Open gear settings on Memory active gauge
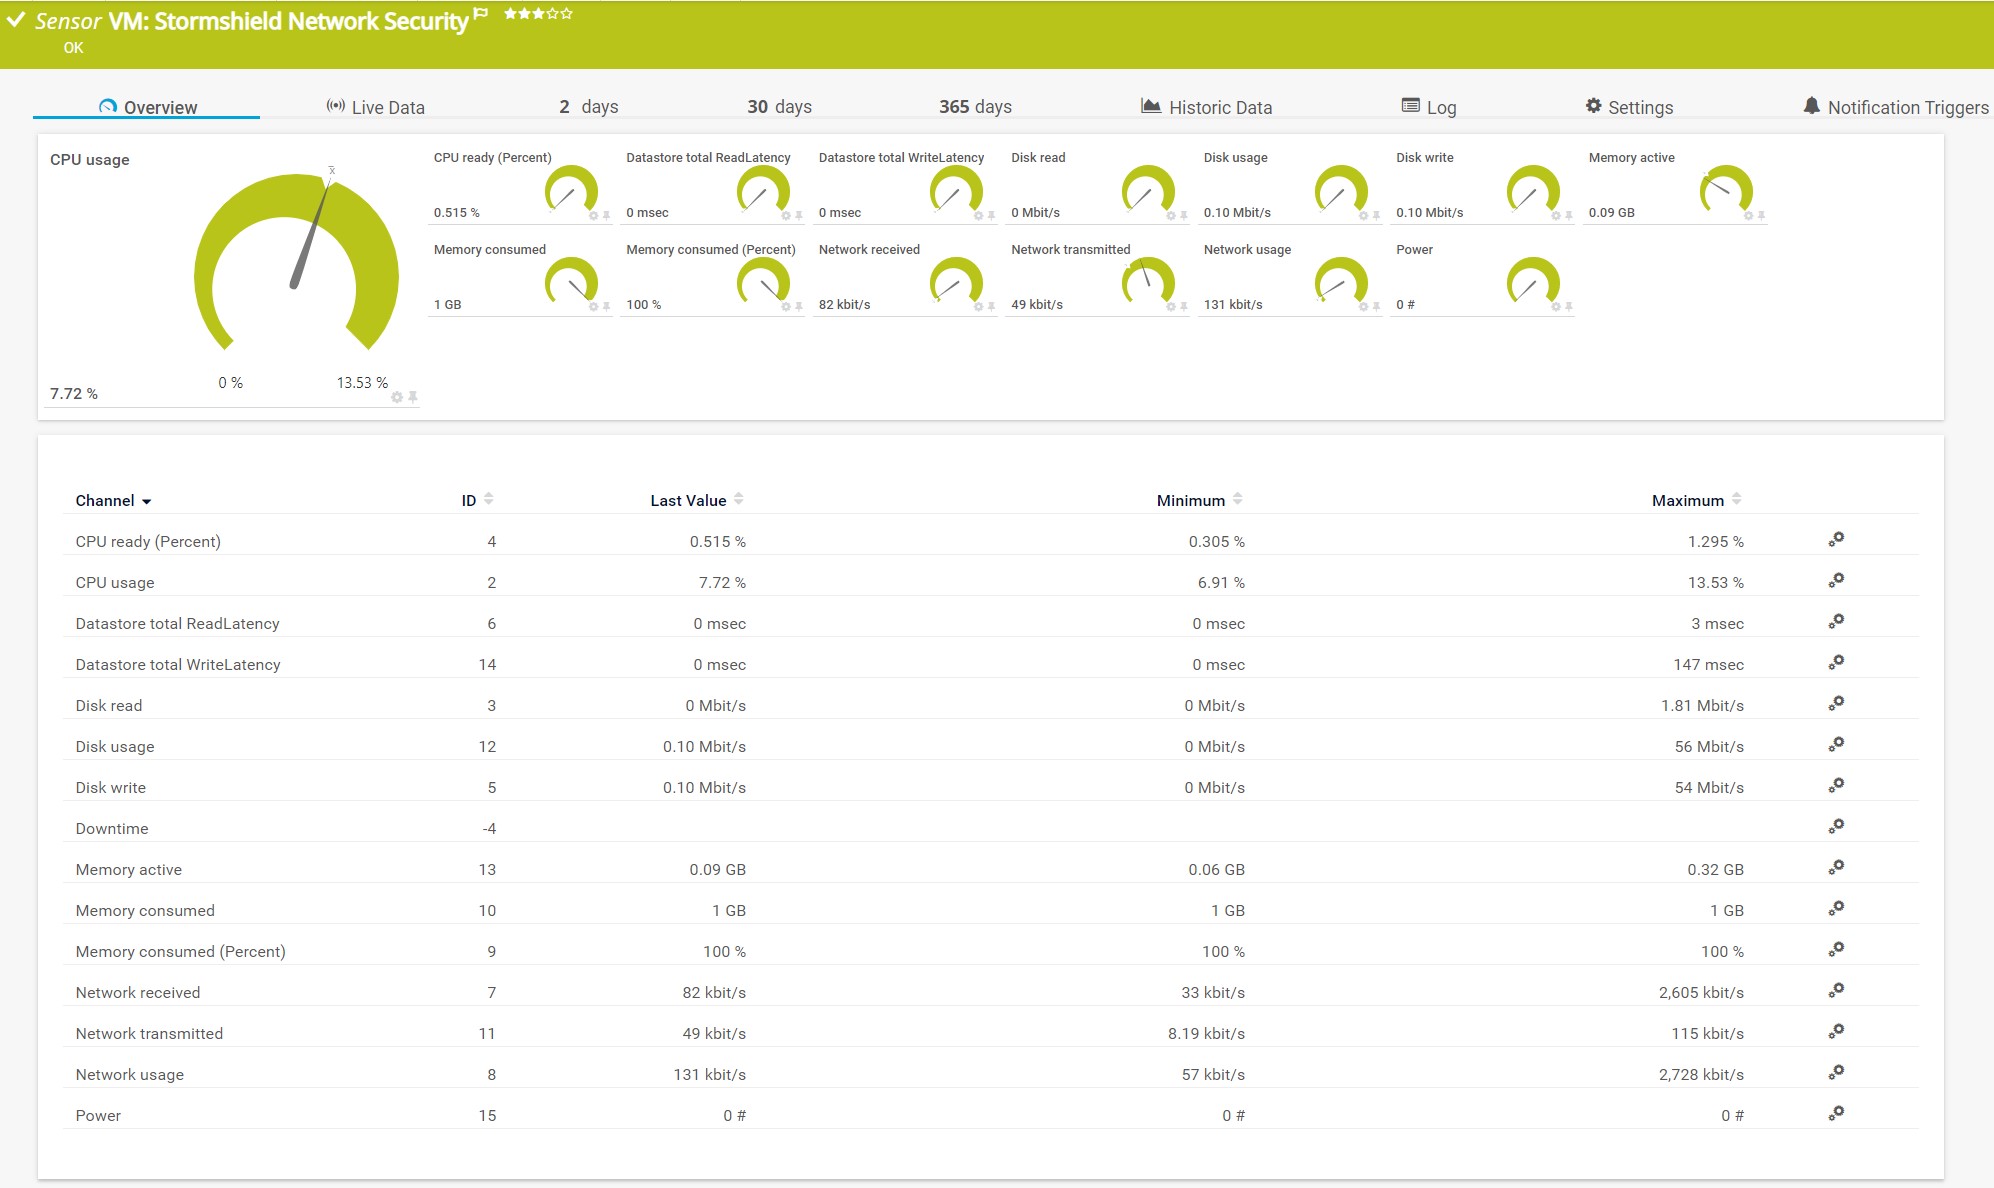The width and height of the screenshot is (1994, 1188). [x=1748, y=216]
